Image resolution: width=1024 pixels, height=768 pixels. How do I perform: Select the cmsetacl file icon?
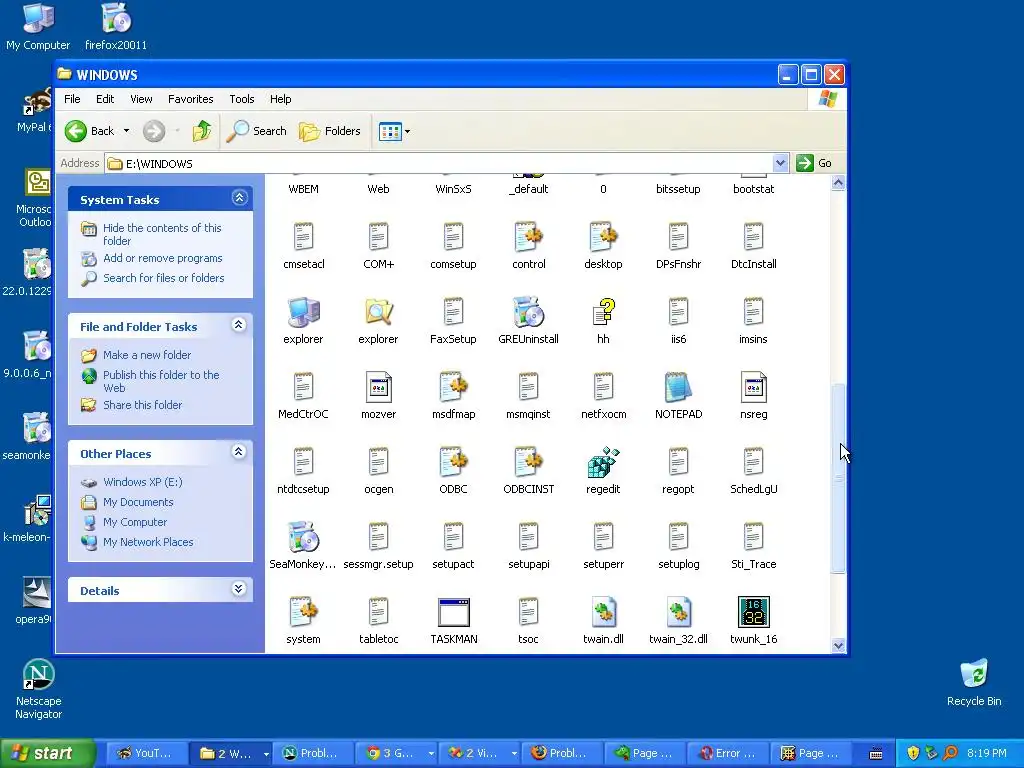(303, 237)
